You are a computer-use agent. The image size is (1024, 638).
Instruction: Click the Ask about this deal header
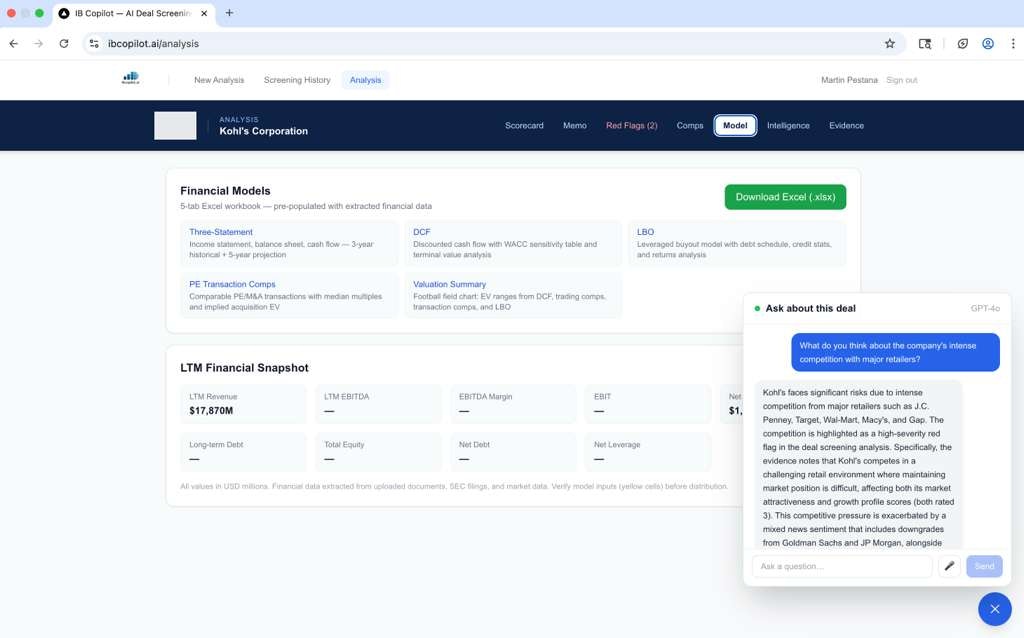coord(810,308)
